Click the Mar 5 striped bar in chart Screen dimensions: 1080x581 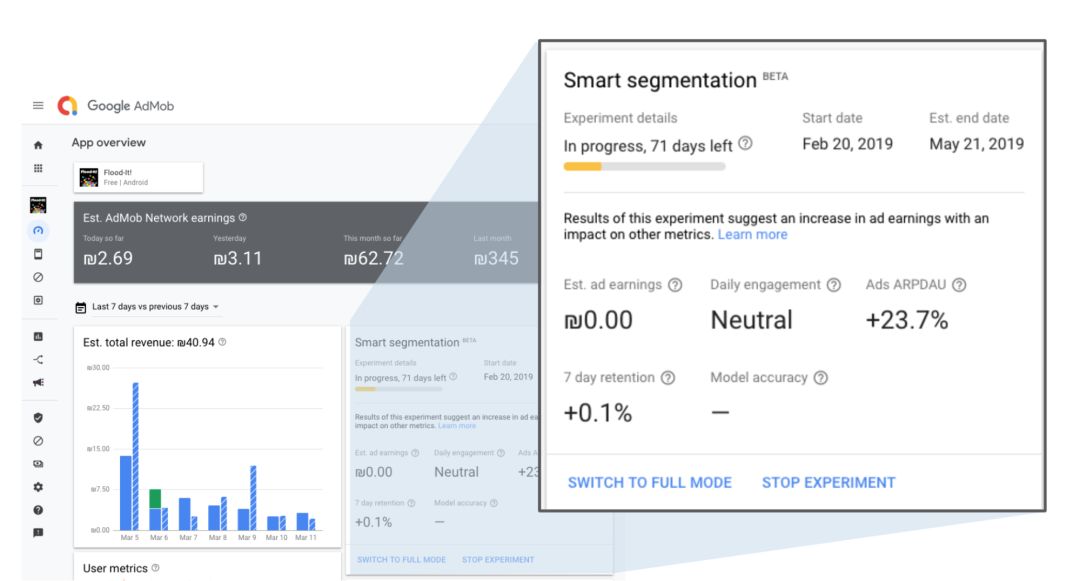pyautogui.click(x=136, y=456)
